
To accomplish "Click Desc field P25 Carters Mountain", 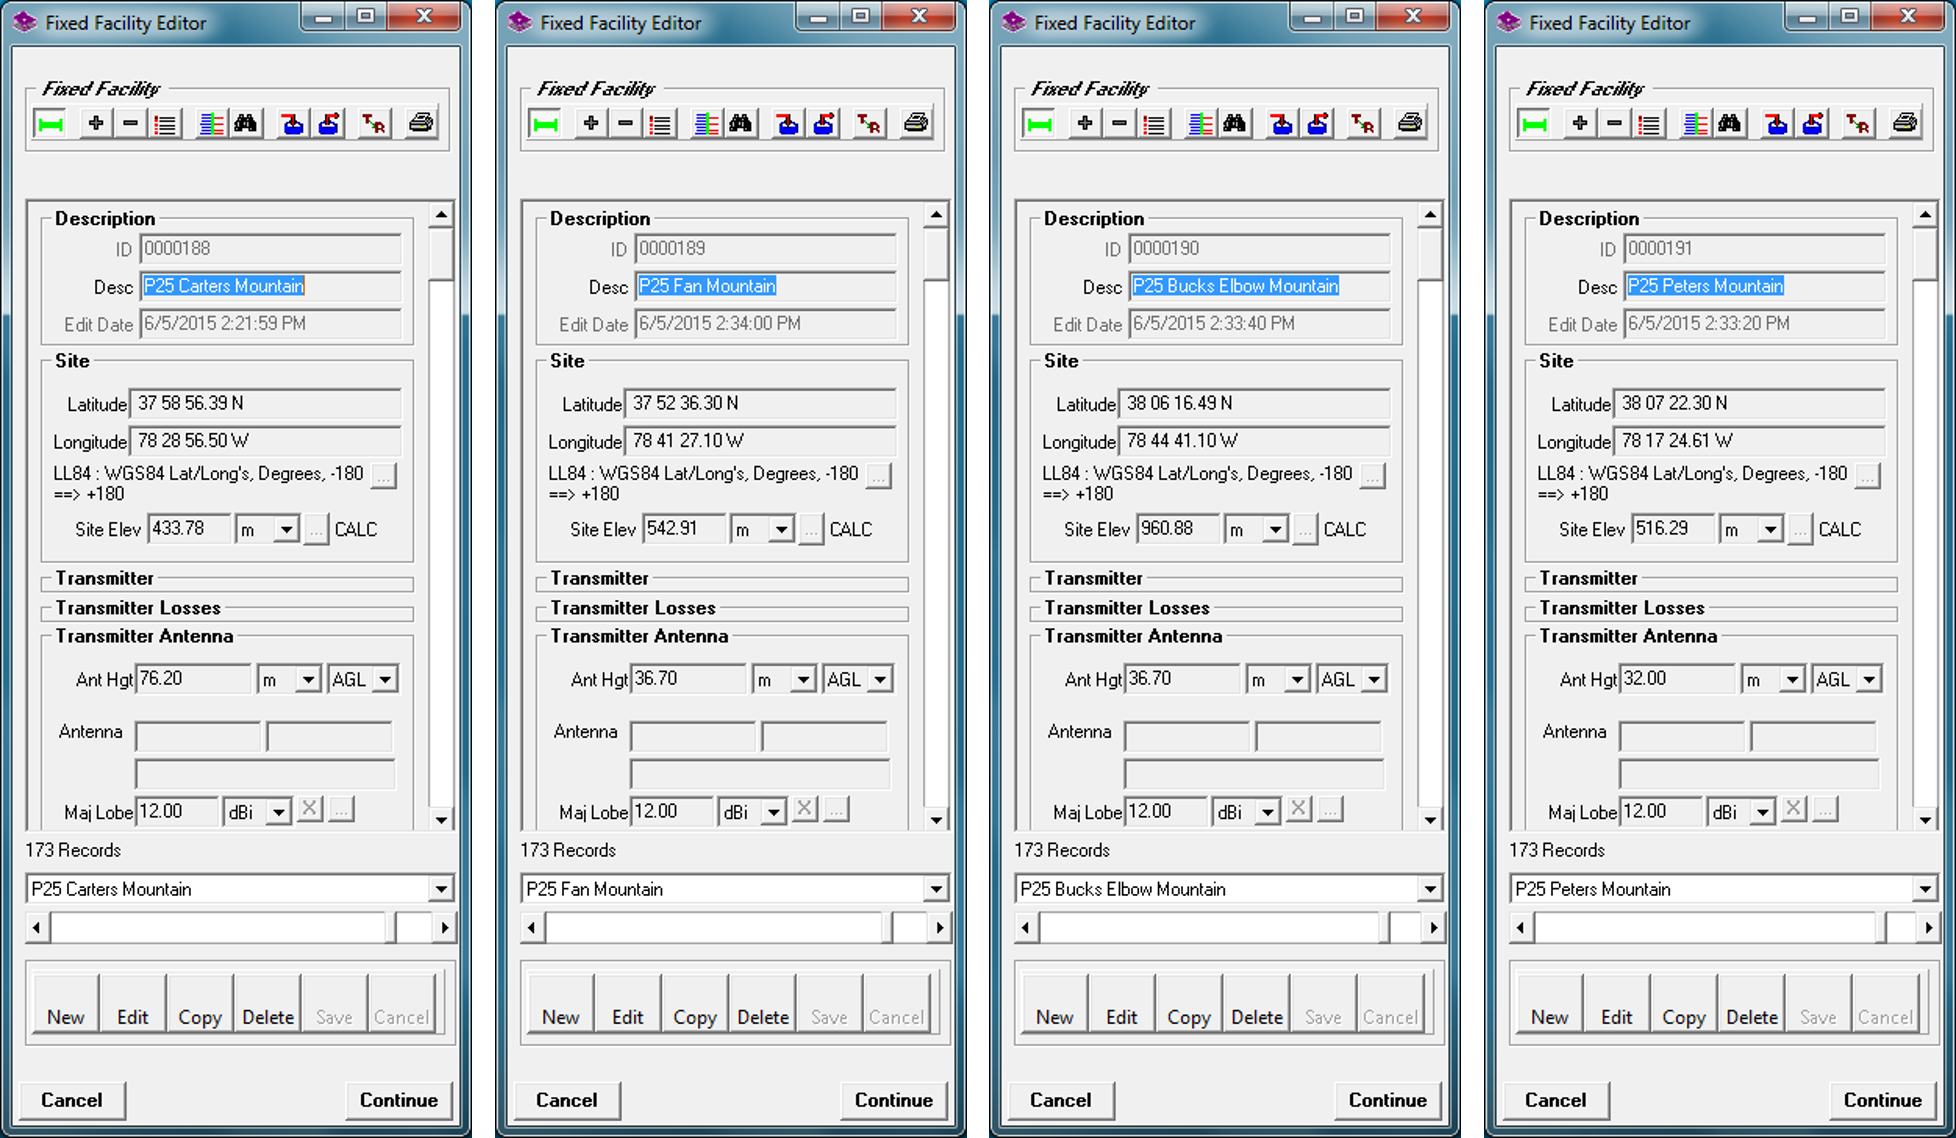I will tap(271, 286).
